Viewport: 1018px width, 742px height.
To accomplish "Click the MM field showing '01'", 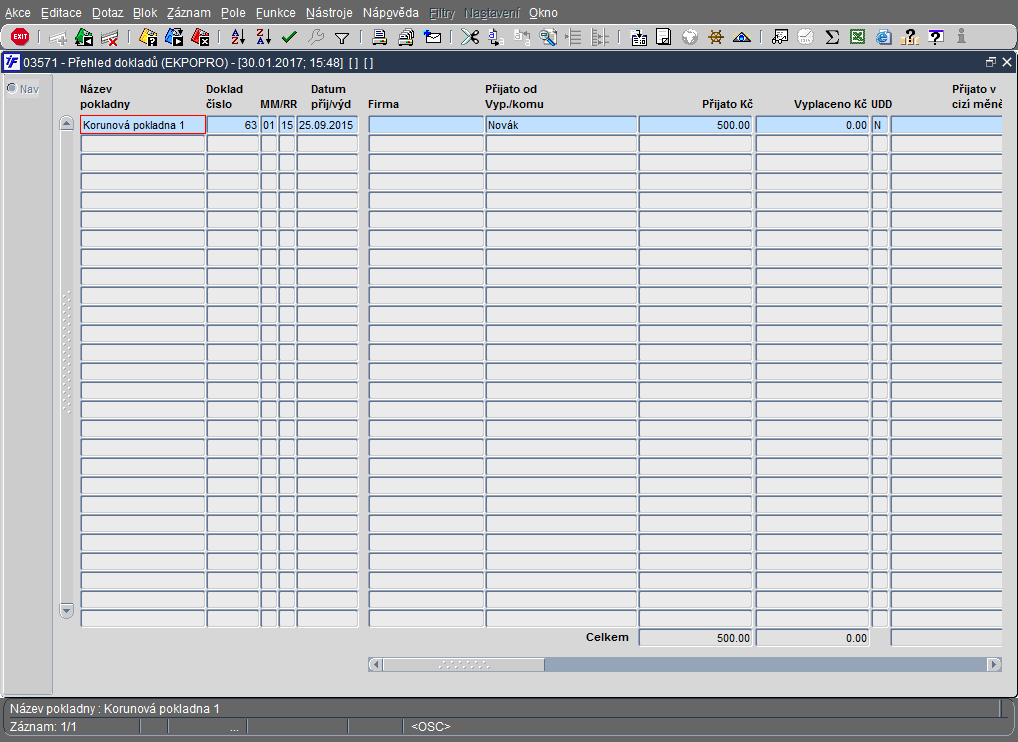I will (x=269, y=125).
